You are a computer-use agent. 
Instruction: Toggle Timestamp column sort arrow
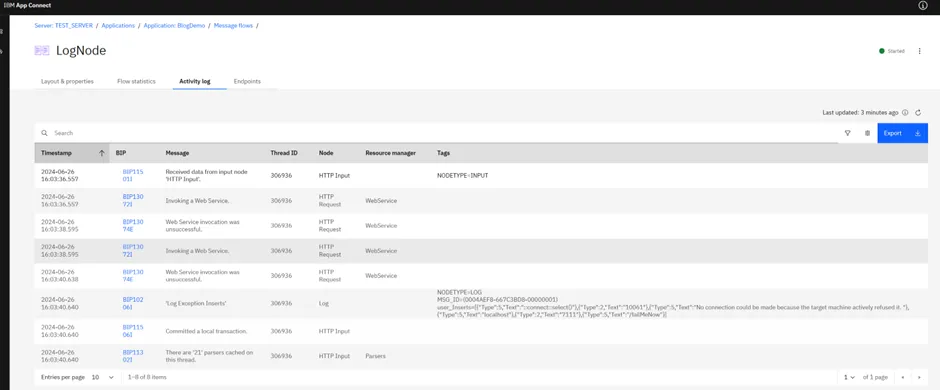click(x=102, y=153)
